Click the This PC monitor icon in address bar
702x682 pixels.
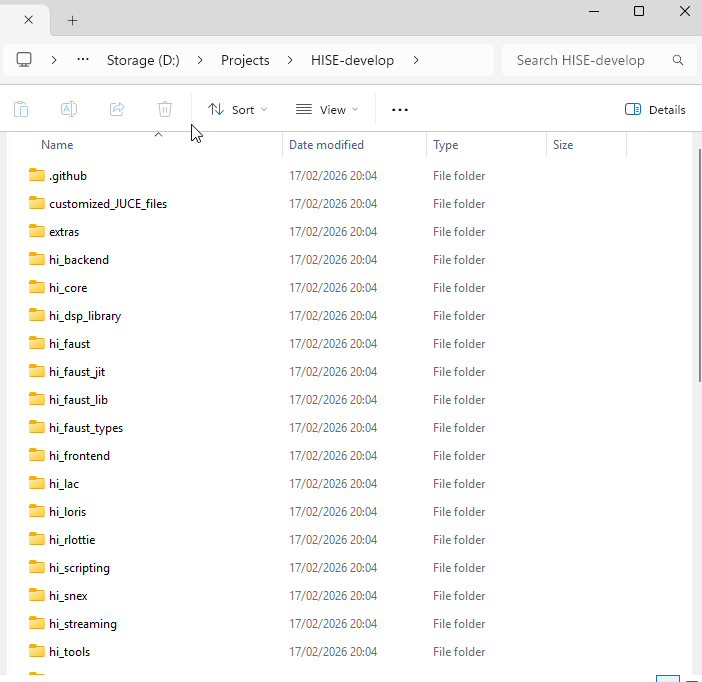24,60
